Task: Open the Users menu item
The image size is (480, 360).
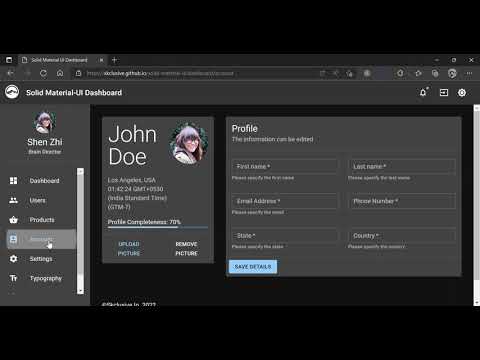Action: point(41,200)
